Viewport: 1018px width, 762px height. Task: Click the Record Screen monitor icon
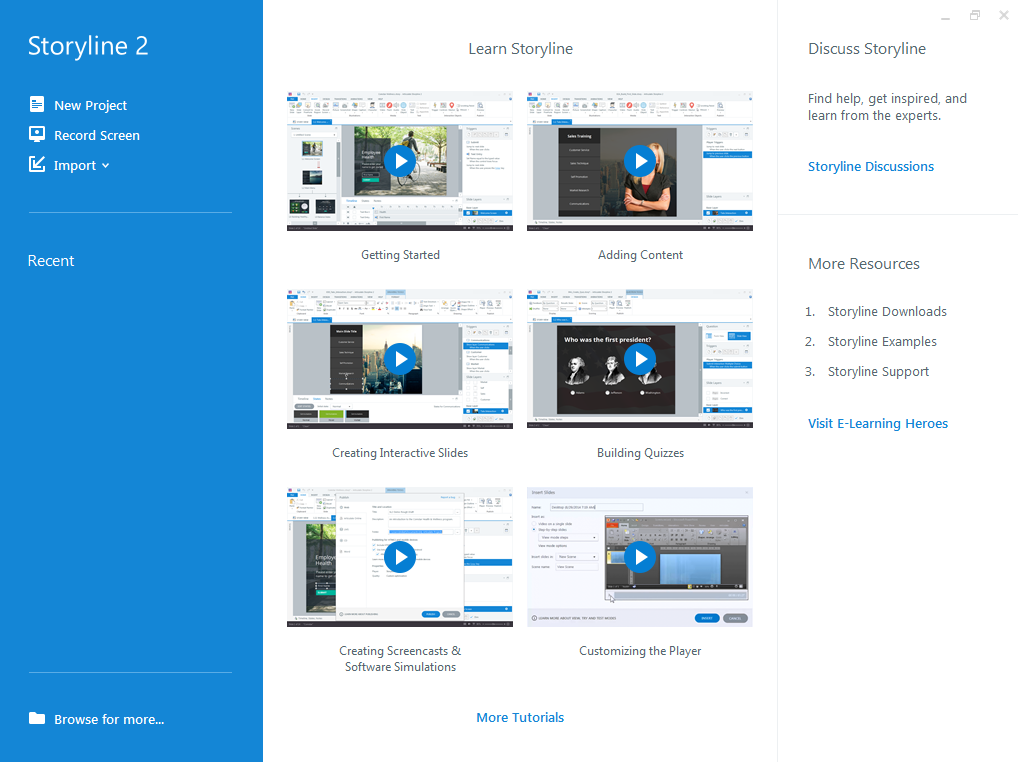(x=37, y=134)
